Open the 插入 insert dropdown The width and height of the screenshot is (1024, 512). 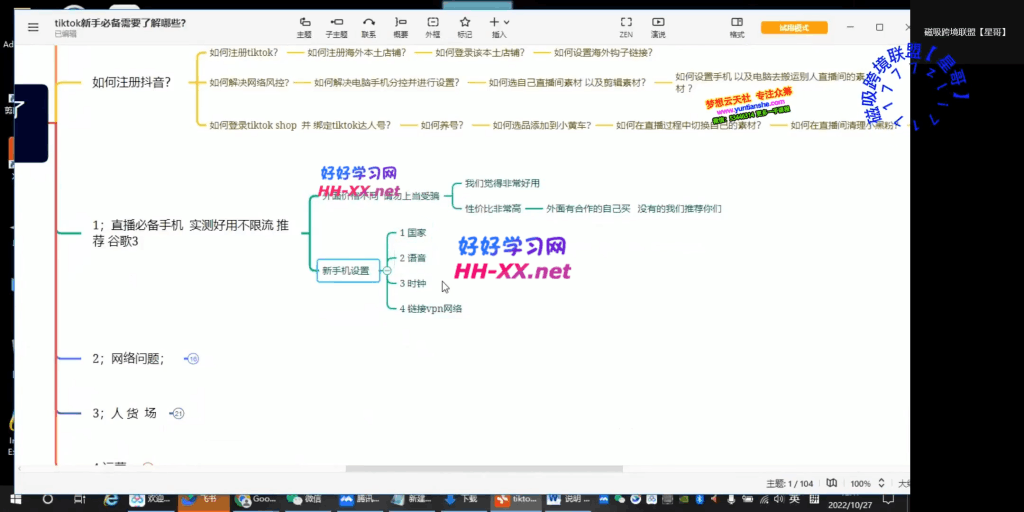(x=499, y=27)
